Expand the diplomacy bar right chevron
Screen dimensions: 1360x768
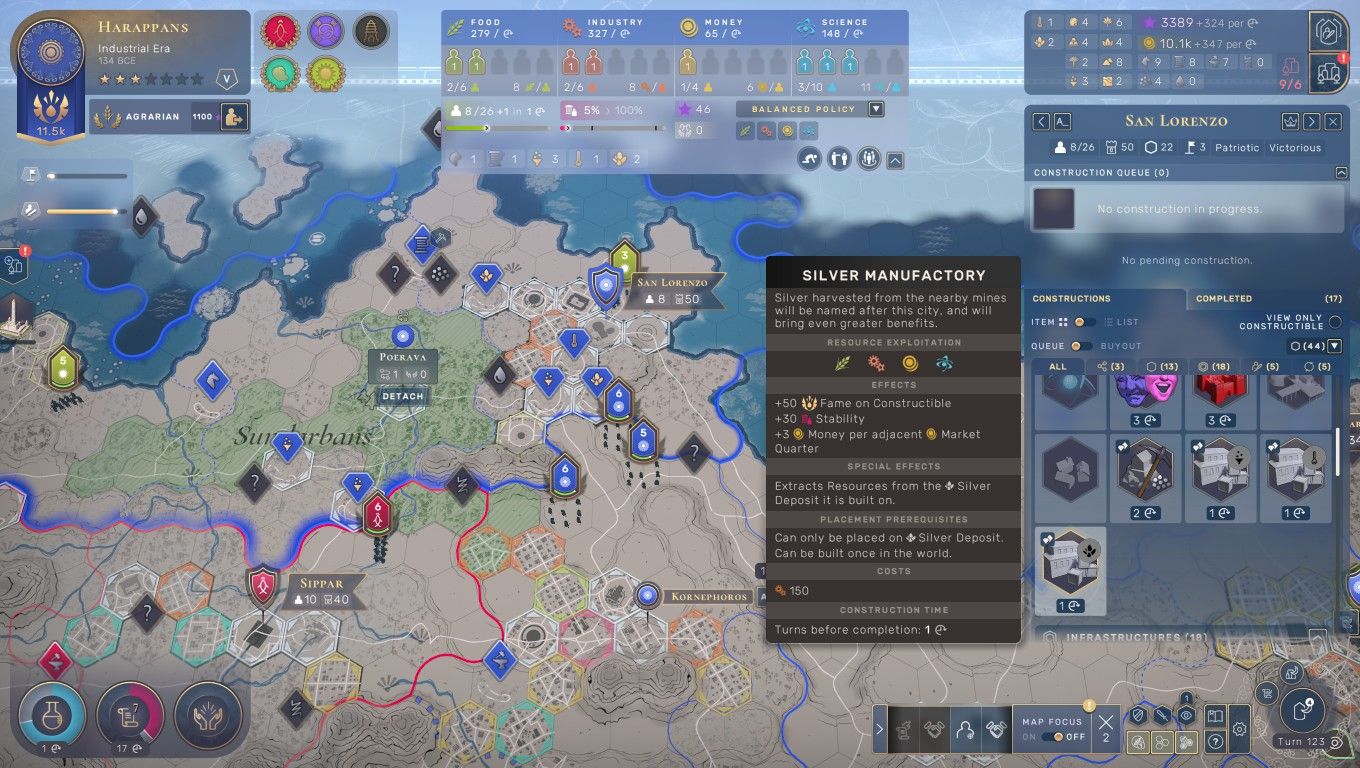tap(880, 730)
